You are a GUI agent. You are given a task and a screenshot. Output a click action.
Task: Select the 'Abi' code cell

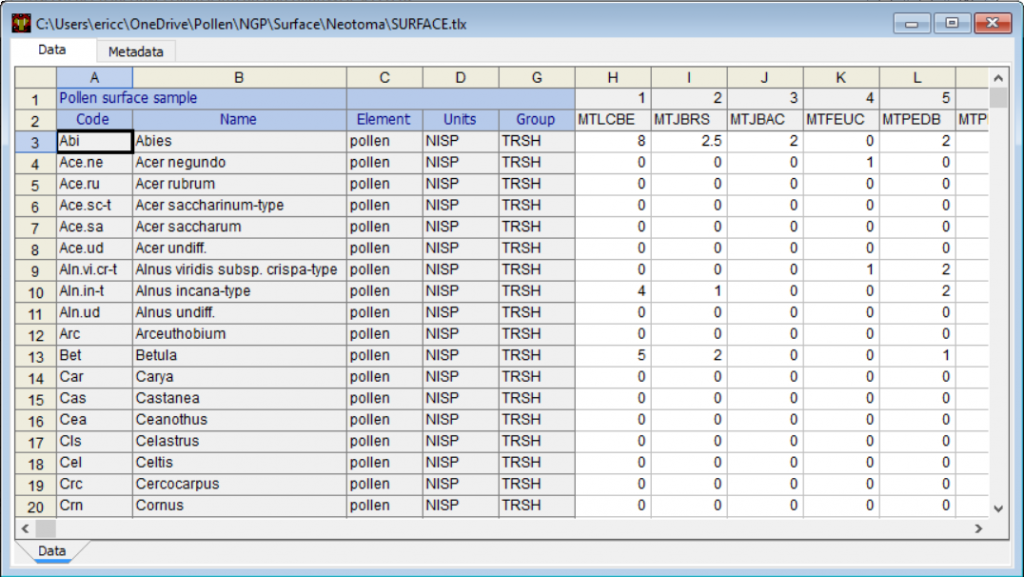point(95,142)
